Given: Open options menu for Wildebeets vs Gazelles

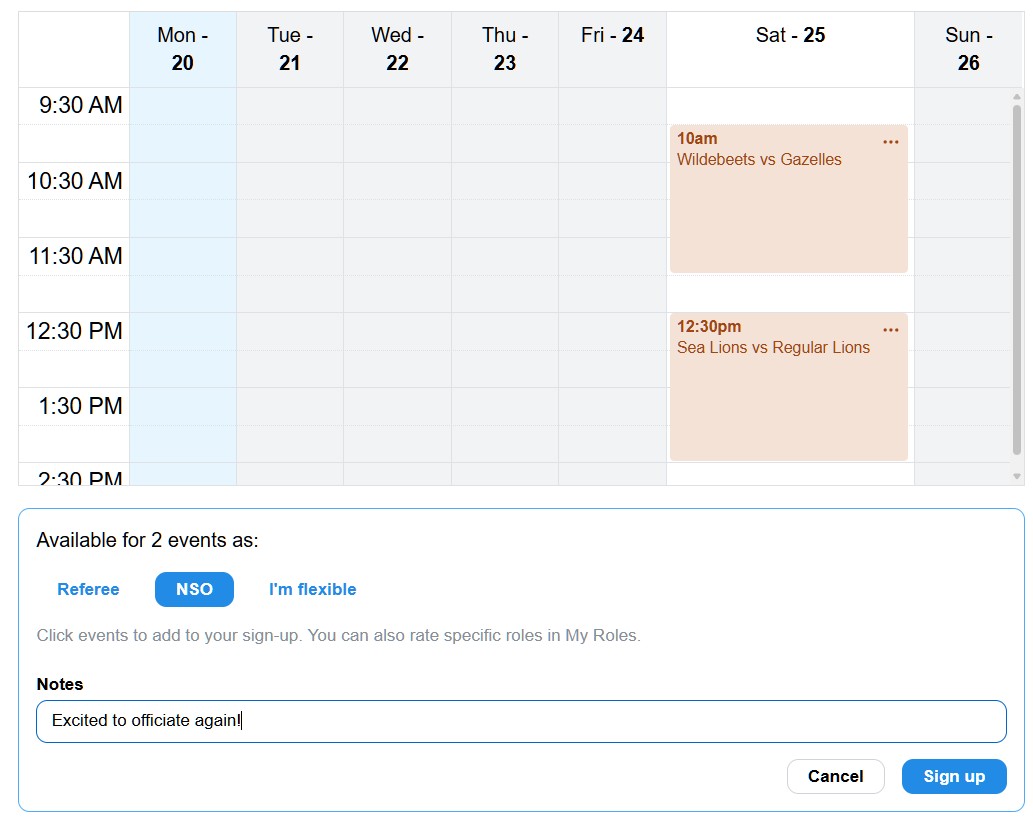Looking at the screenshot, I should click(890, 142).
